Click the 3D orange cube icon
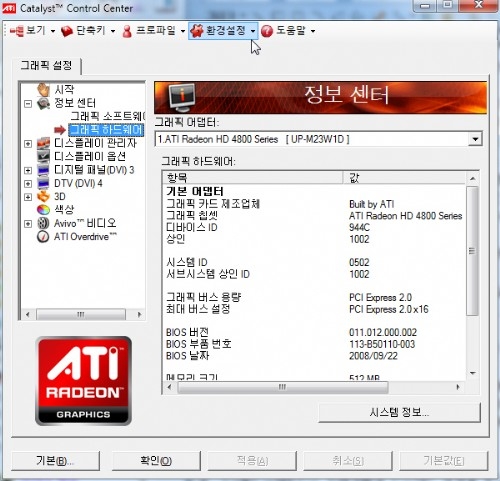Image resolution: width=500 pixels, height=481 pixels. tap(43, 196)
